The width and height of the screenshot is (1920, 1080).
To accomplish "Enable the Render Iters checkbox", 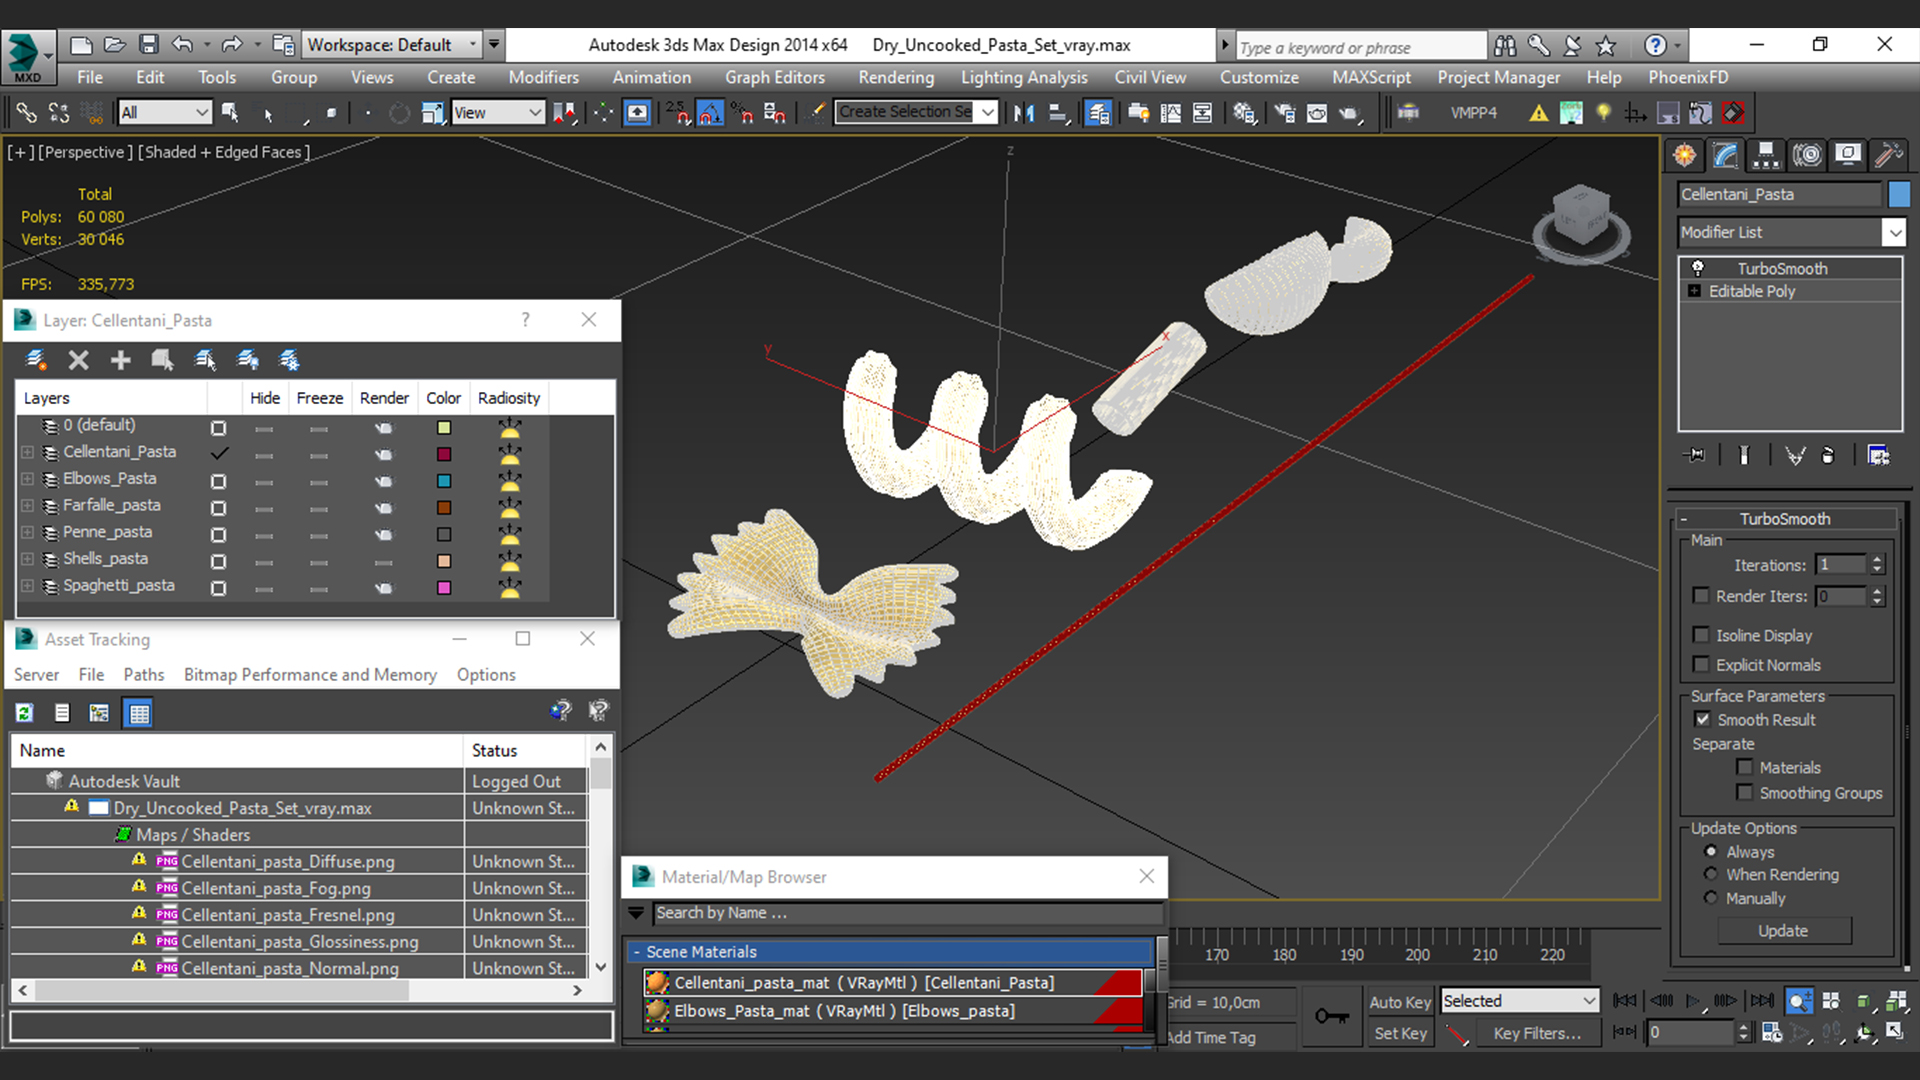I will coord(1701,596).
